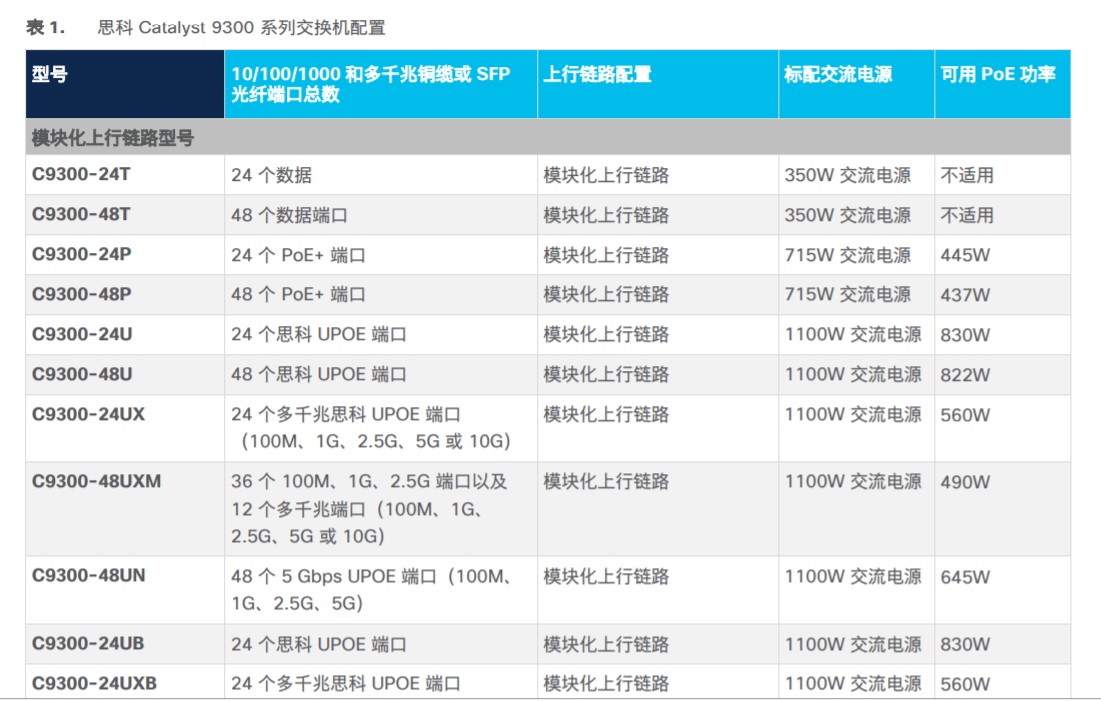Click the "标配交流电源" column header
The image size is (1101, 701).
tap(857, 84)
